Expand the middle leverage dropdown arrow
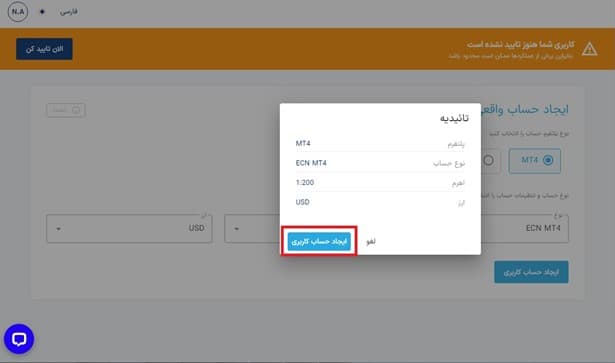The height and width of the screenshot is (363, 615). (x=237, y=229)
